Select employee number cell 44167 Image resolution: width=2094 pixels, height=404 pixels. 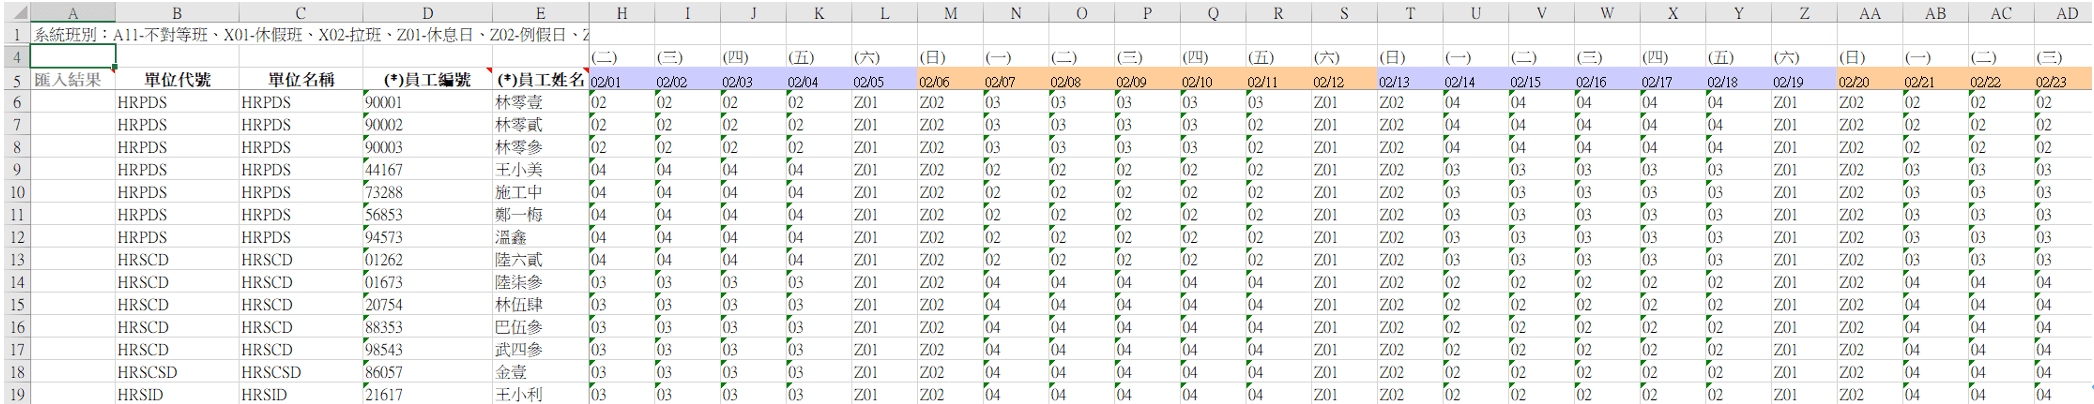[427, 170]
